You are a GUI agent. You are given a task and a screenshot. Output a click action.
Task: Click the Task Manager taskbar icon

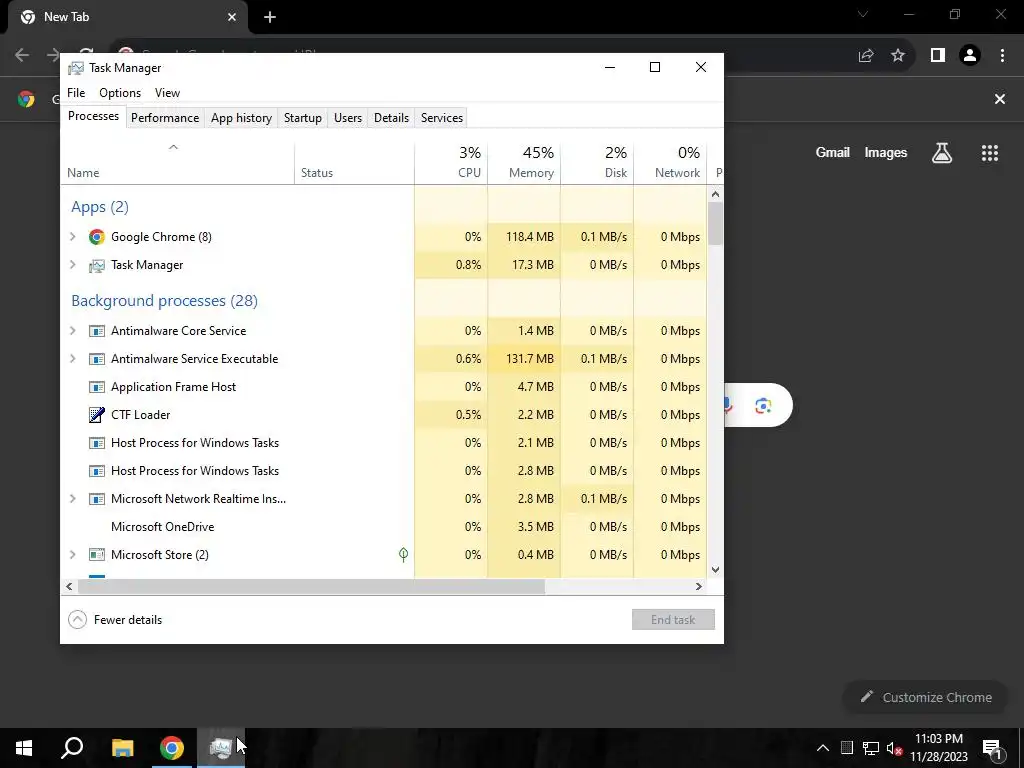click(221, 748)
